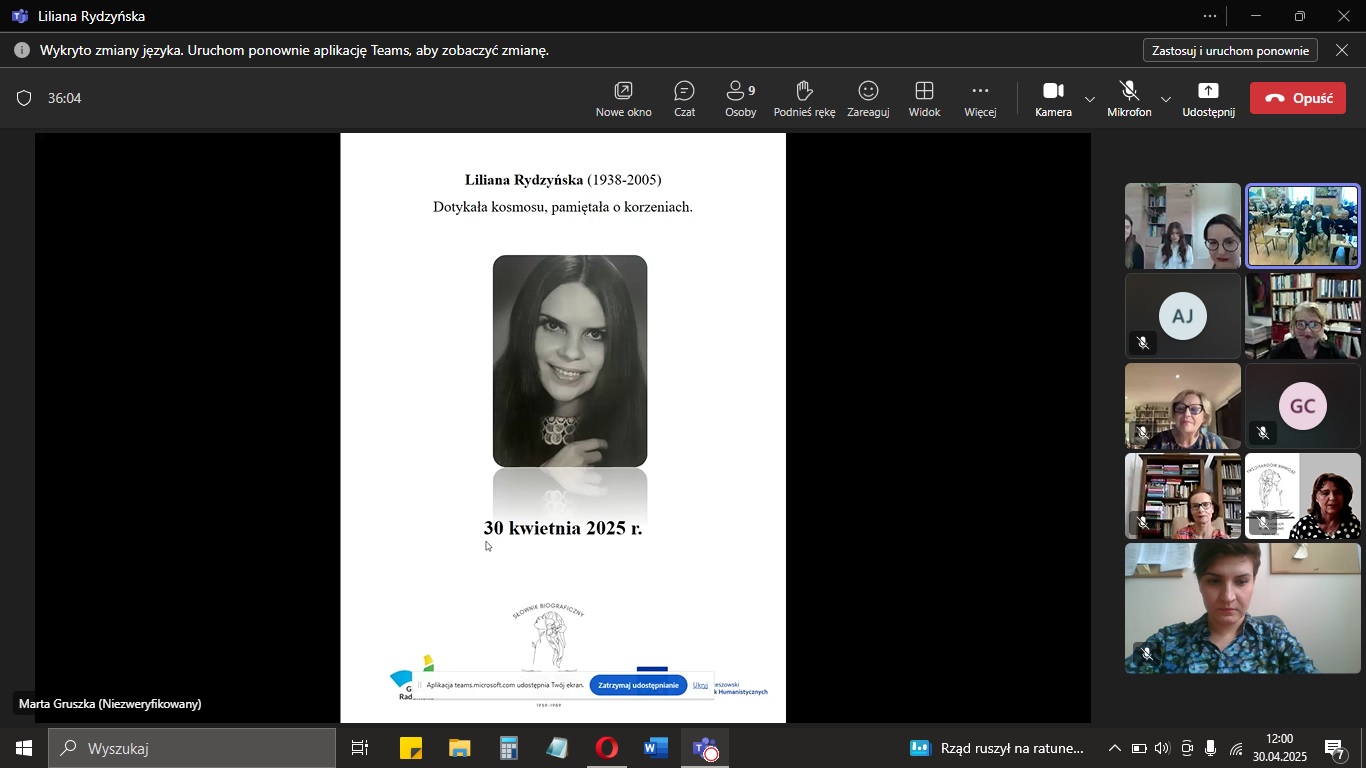1366x768 pixels.
Task: Unmute the Mikrofon
Action: 1129,98
